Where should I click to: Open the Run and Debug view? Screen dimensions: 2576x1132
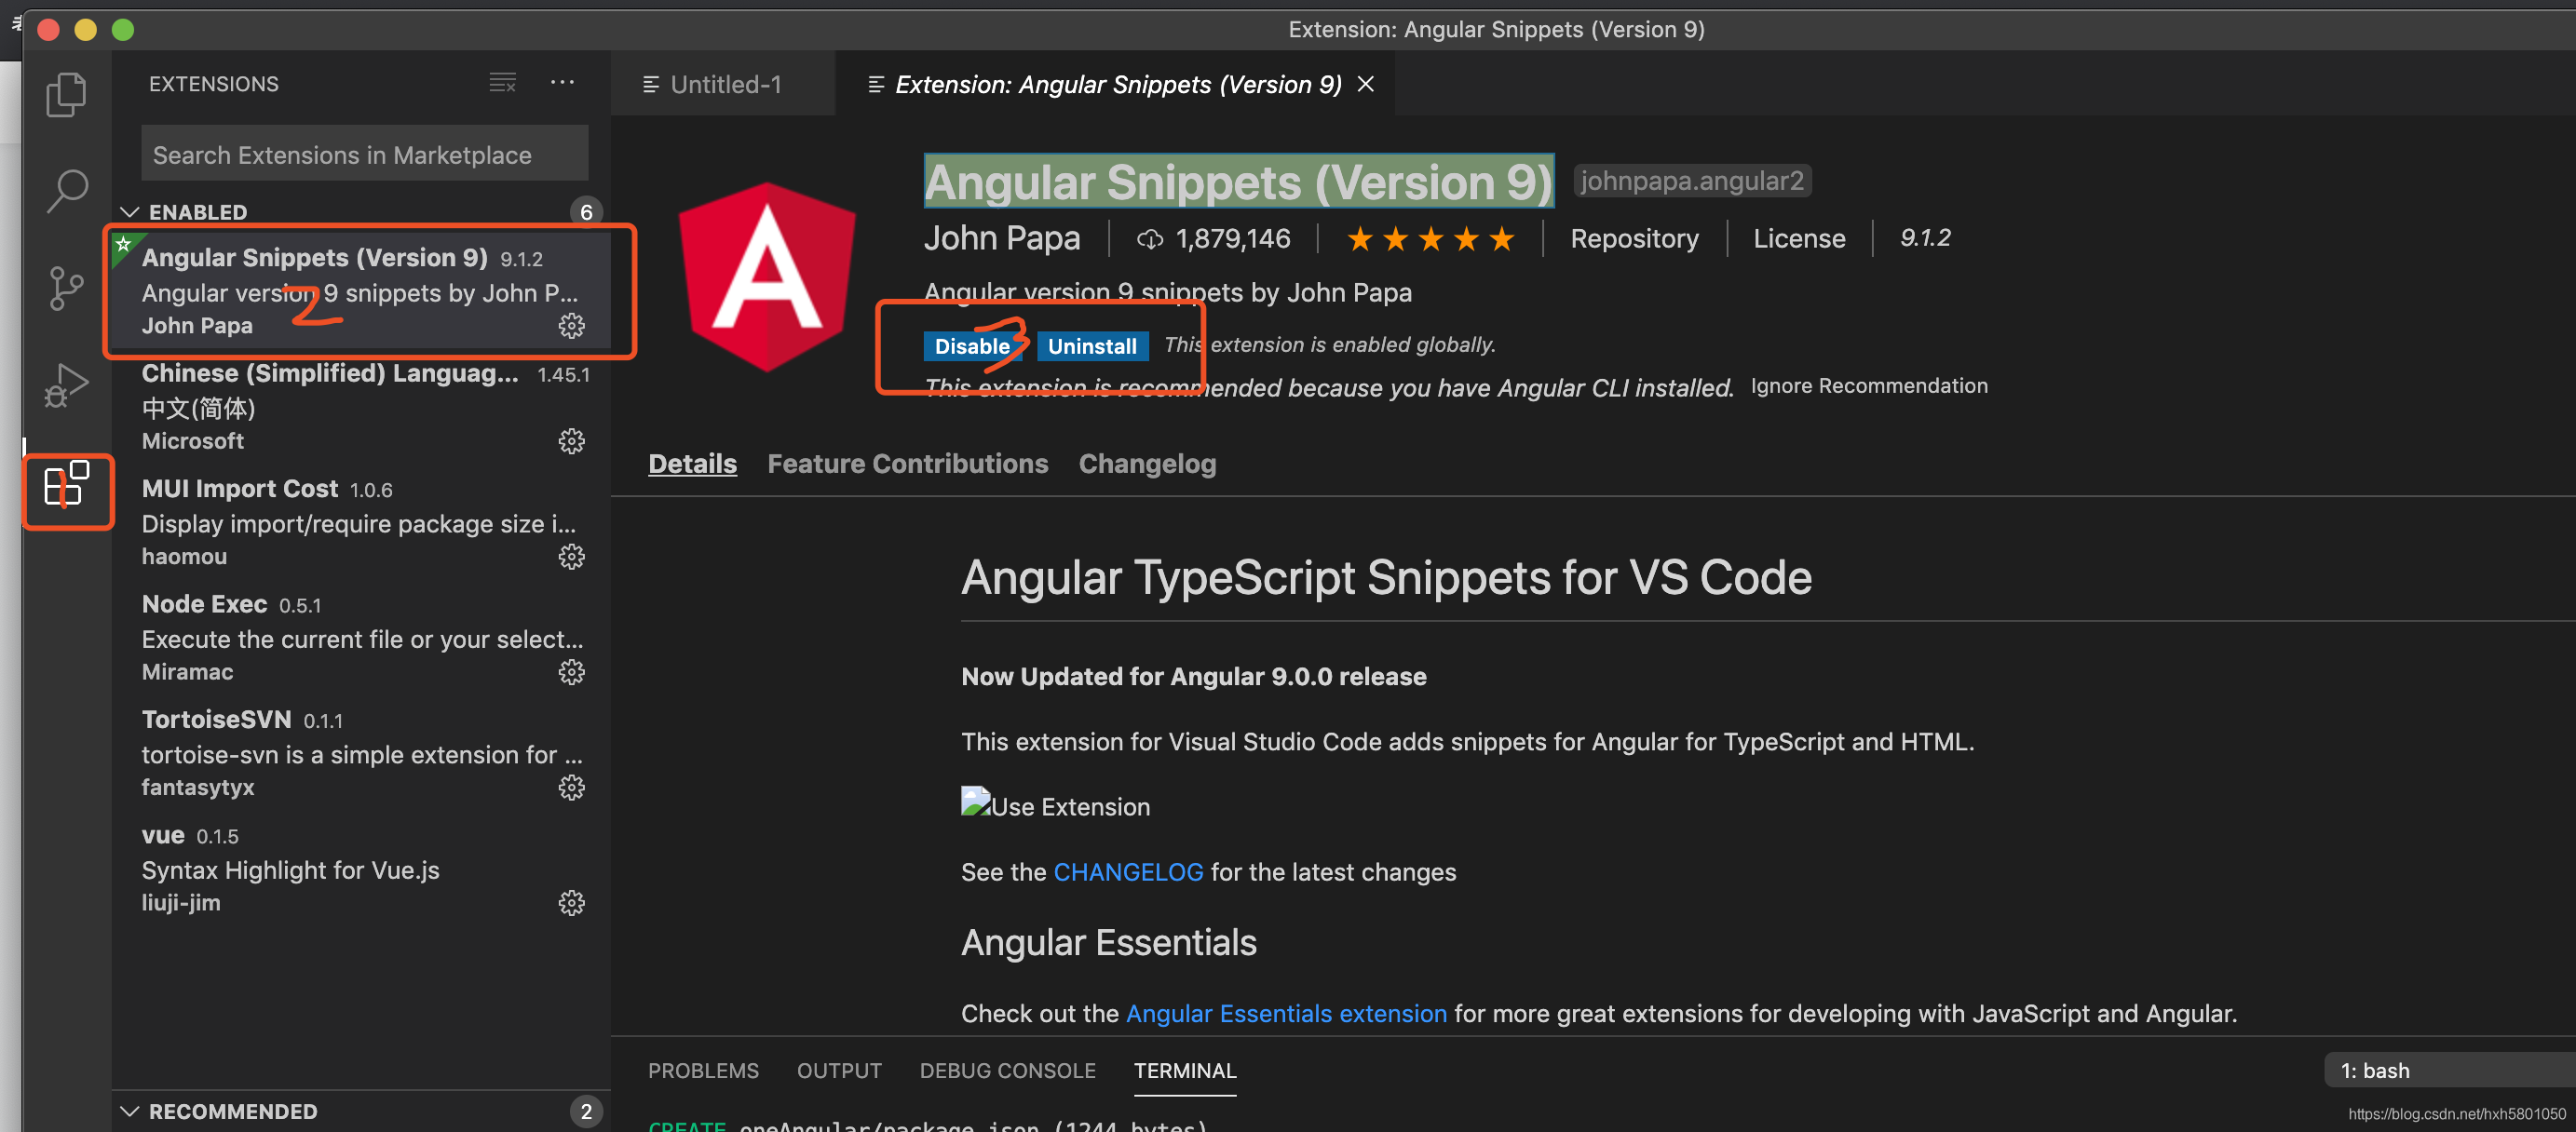click(x=66, y=385)
